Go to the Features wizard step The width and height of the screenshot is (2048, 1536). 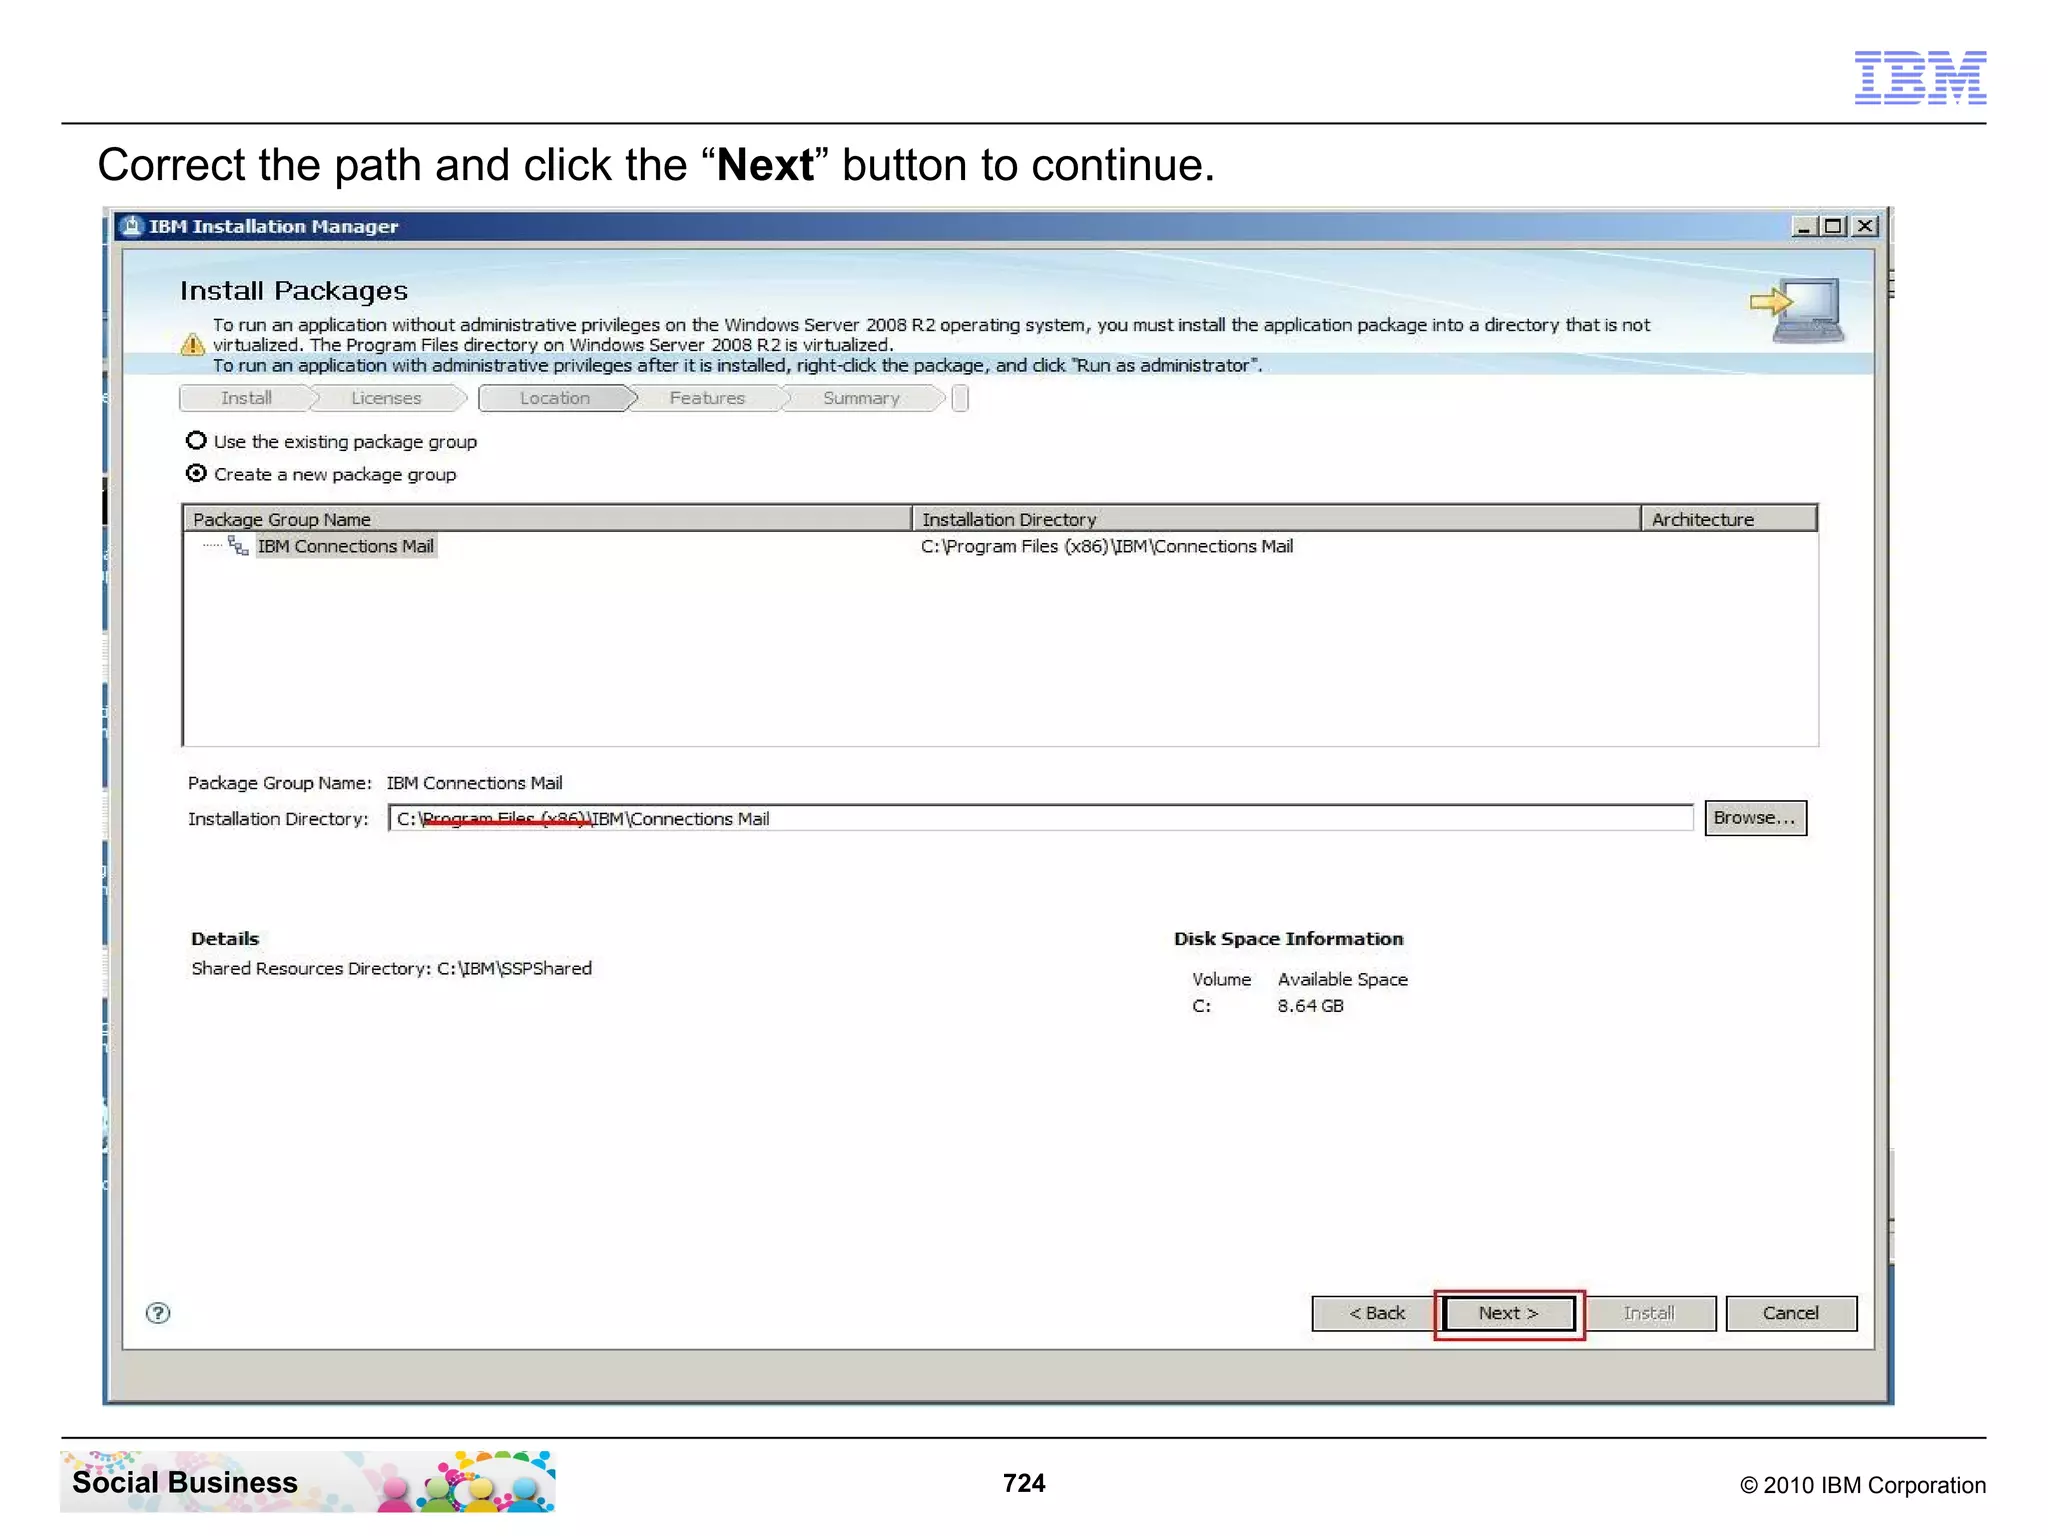point(707,398)
